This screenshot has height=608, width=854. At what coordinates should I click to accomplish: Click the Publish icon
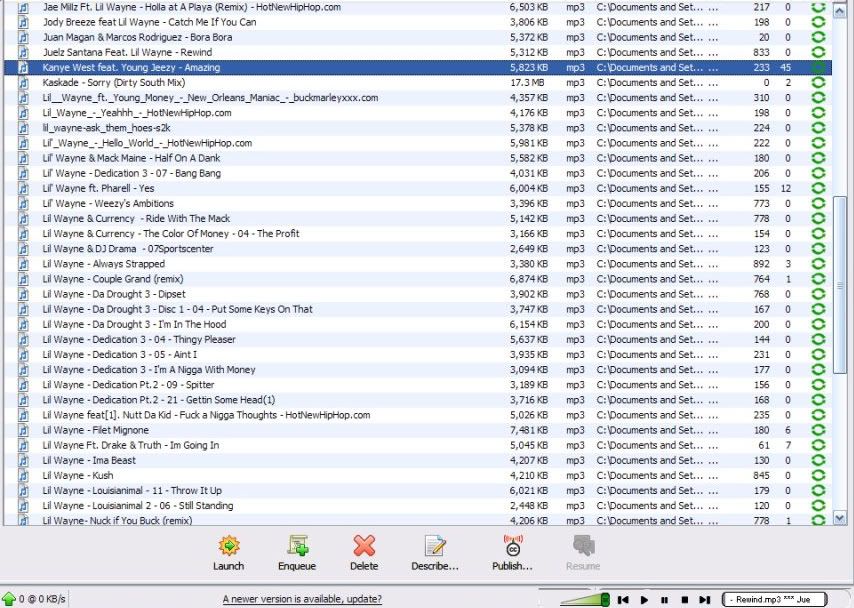512,546
